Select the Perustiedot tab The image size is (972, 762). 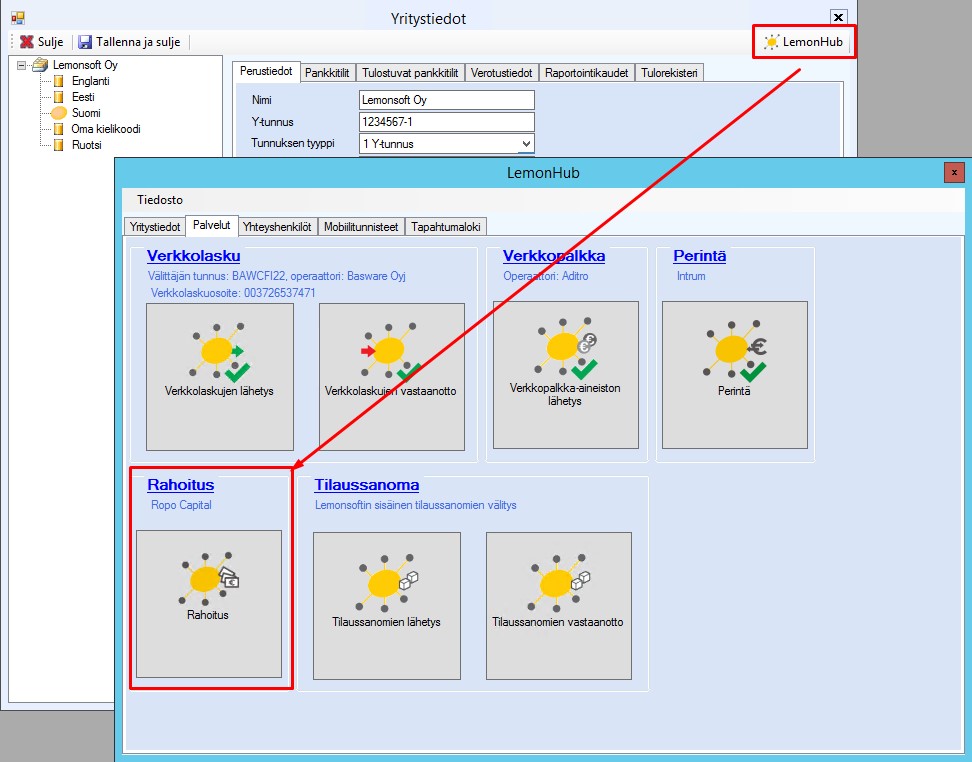click(266, 71)
